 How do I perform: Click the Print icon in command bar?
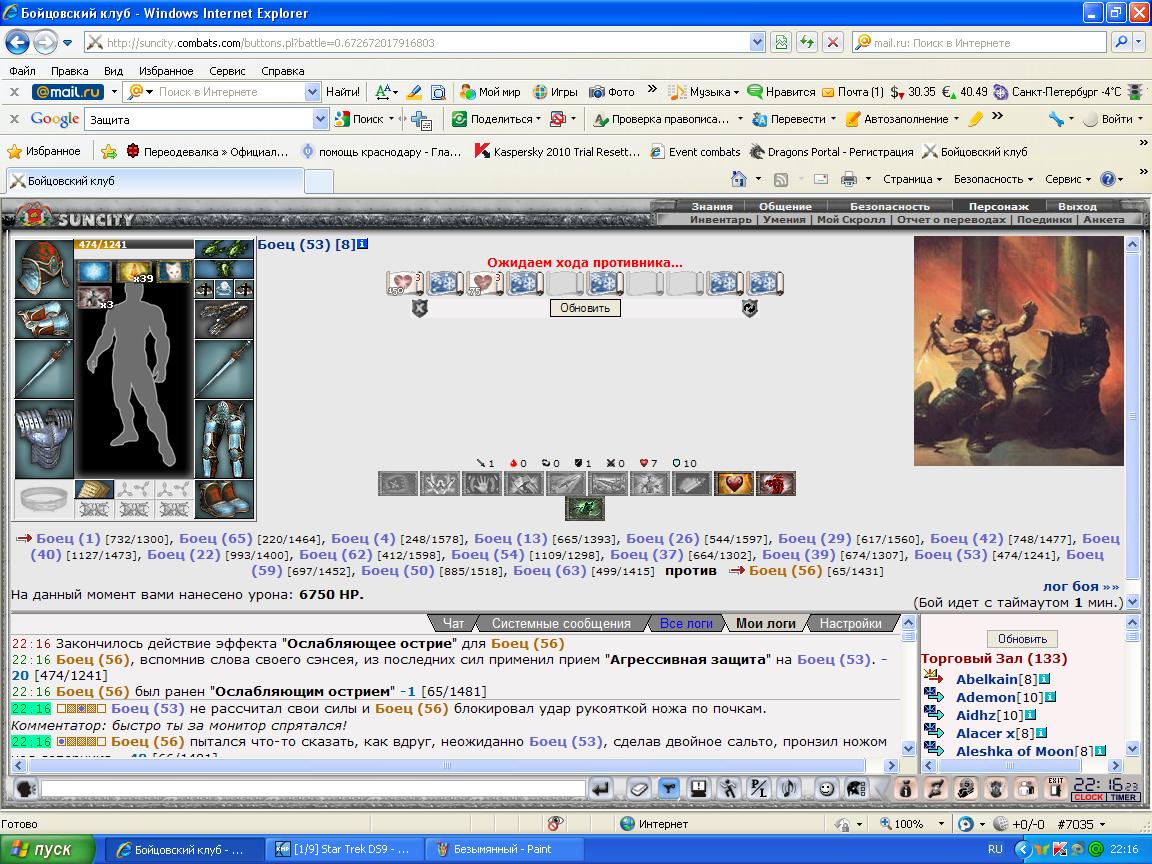(x=849, y=179)
